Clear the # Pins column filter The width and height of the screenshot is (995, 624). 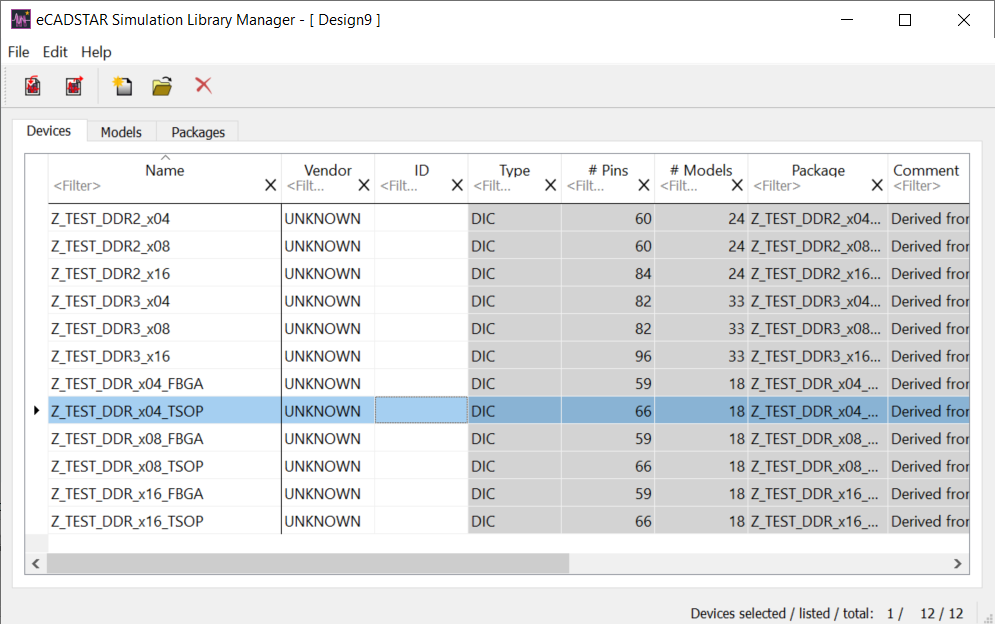(x=643, y=185)
